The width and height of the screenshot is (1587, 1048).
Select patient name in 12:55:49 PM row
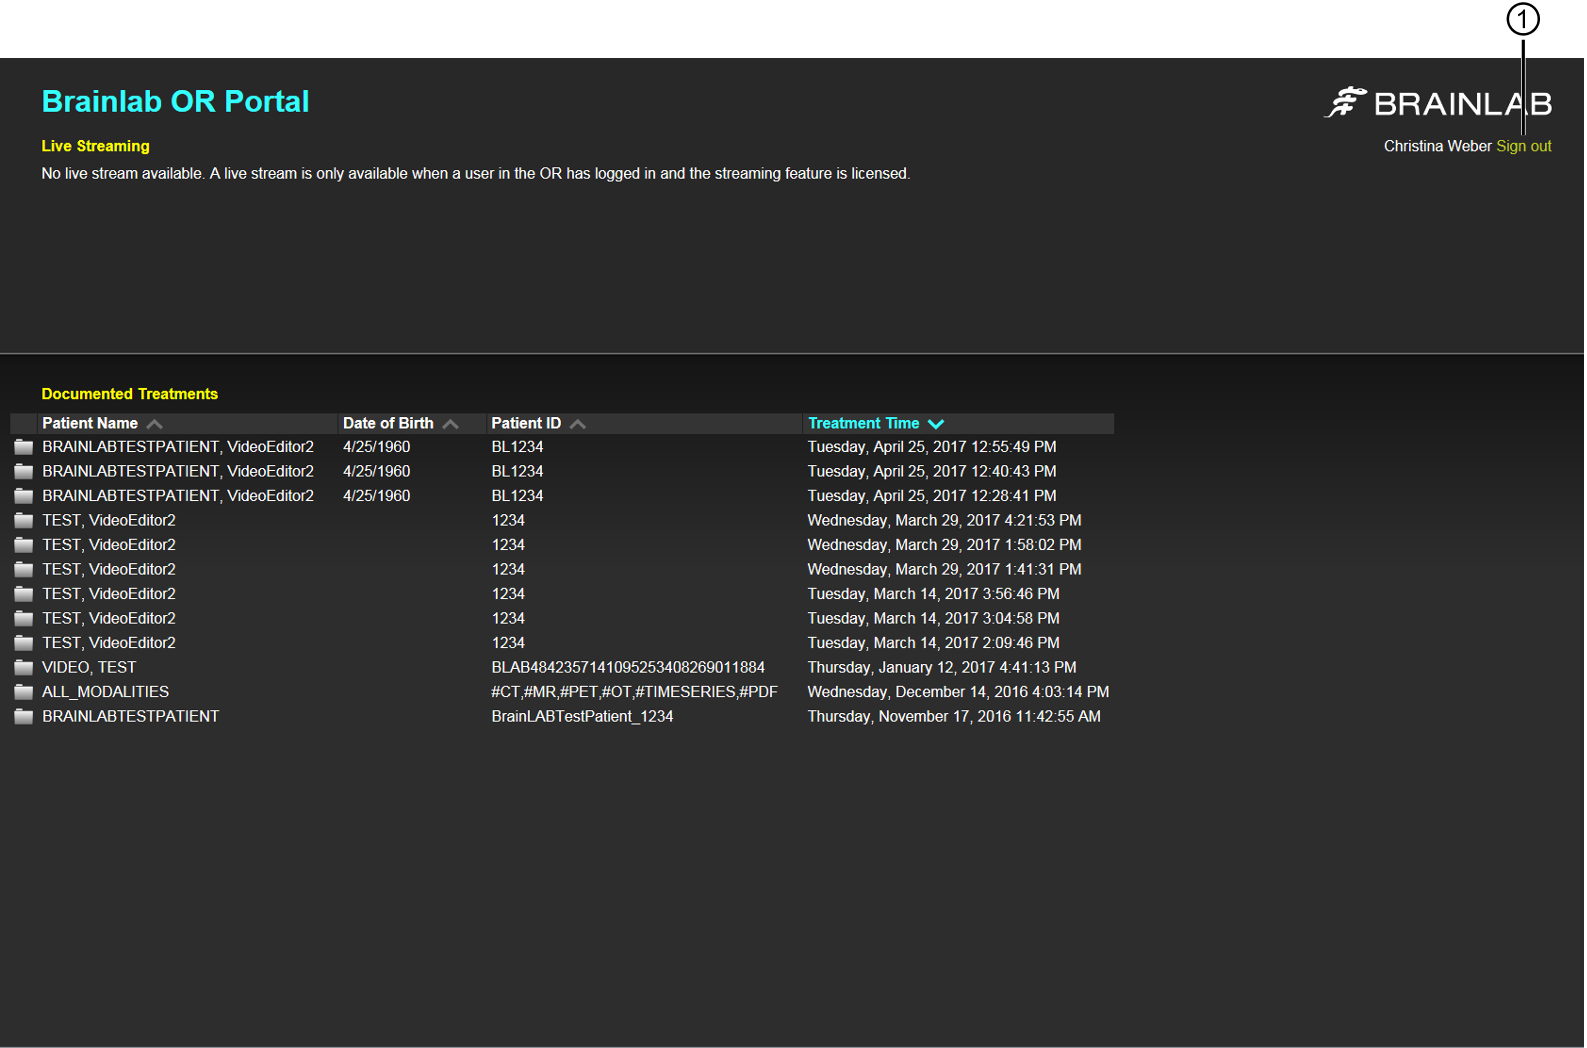[178, 447]
